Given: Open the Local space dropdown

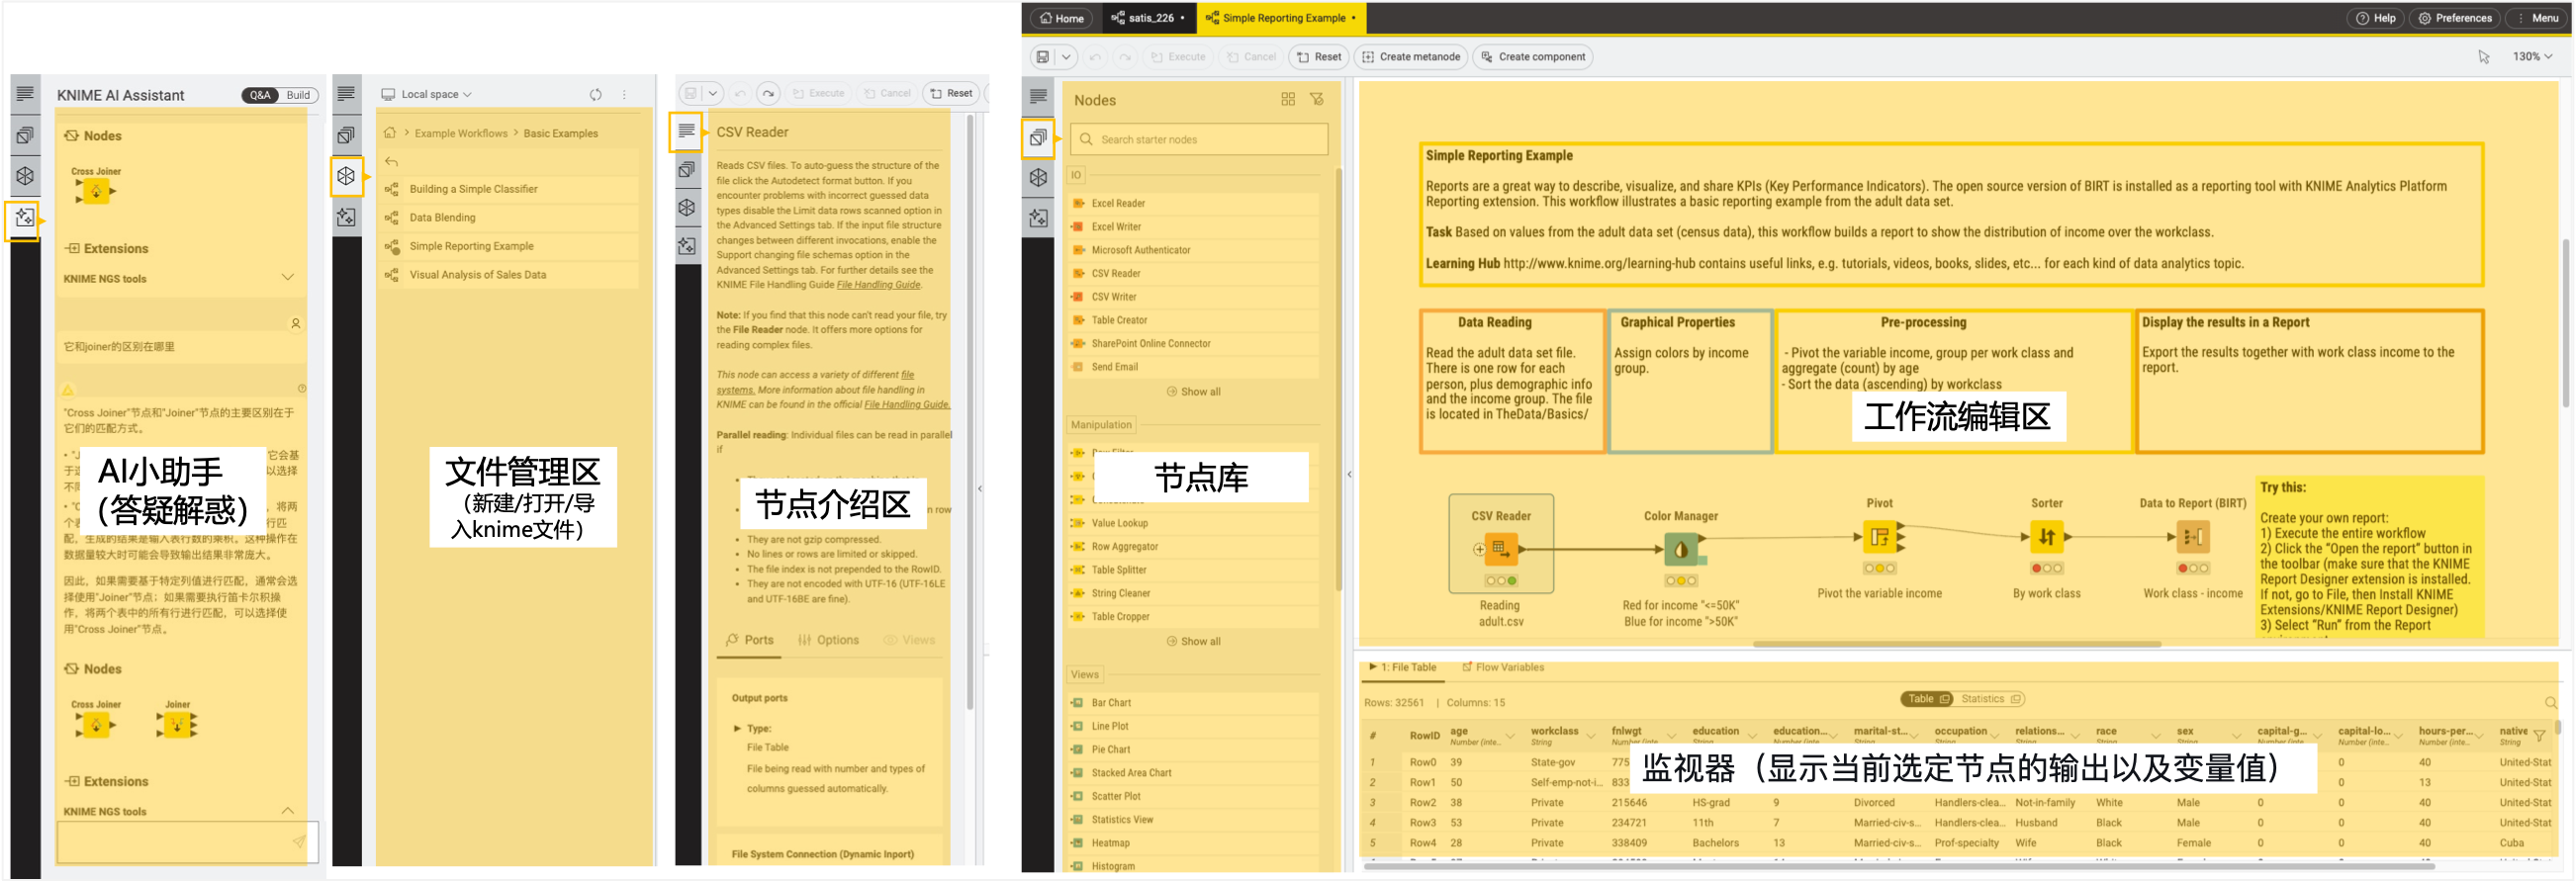Looking at the screenshot, I should click(427, 94).
